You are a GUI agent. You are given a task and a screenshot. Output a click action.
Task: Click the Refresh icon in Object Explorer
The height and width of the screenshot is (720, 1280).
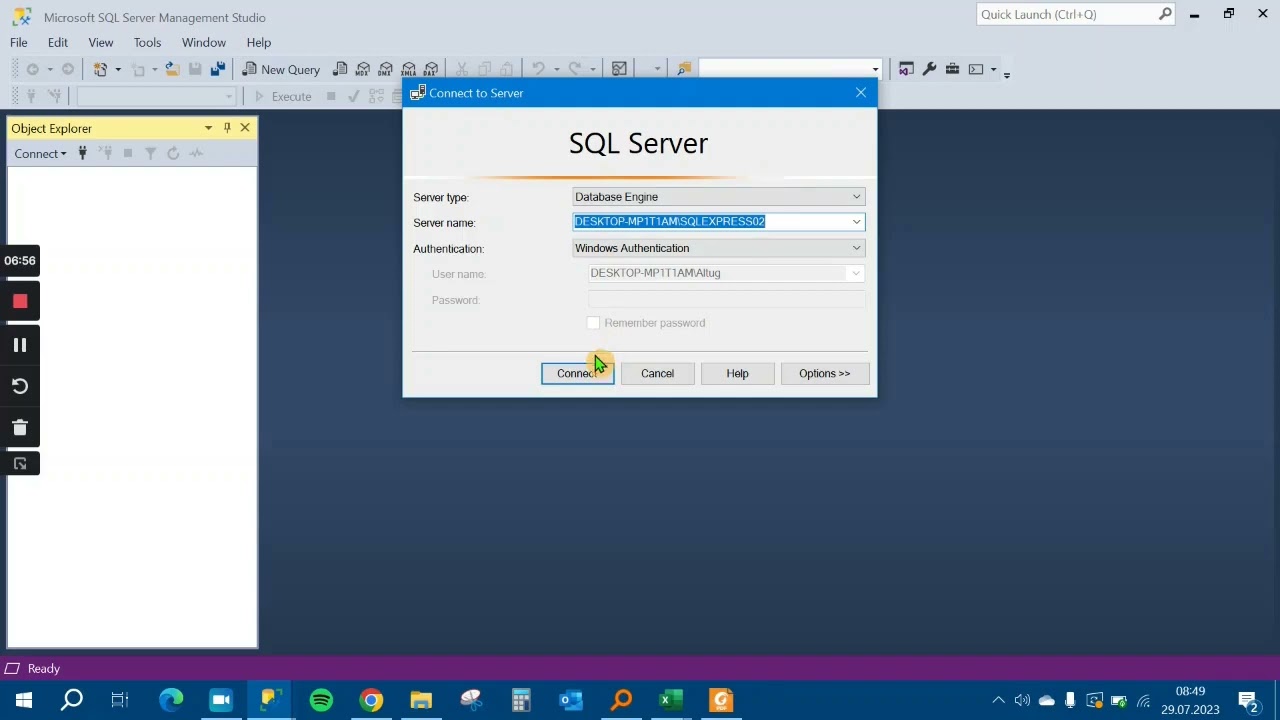coord(173,153)
